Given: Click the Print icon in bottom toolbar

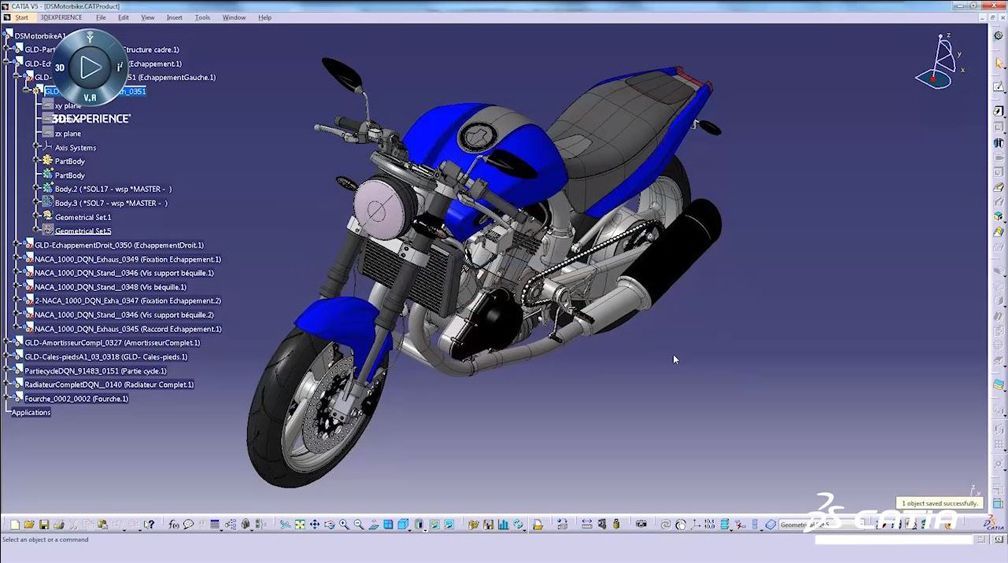Looking at the screenshot, I should [58, 525].
